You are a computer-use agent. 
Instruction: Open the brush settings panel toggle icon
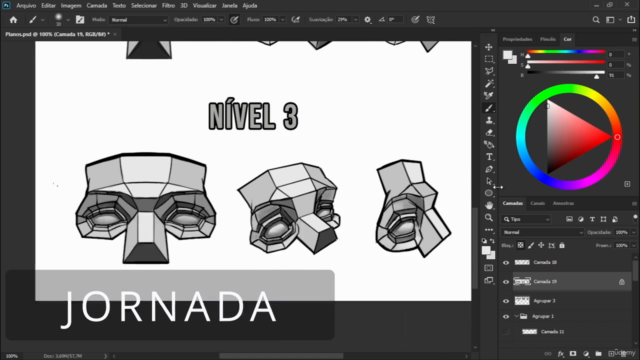(x=80, y=20)
